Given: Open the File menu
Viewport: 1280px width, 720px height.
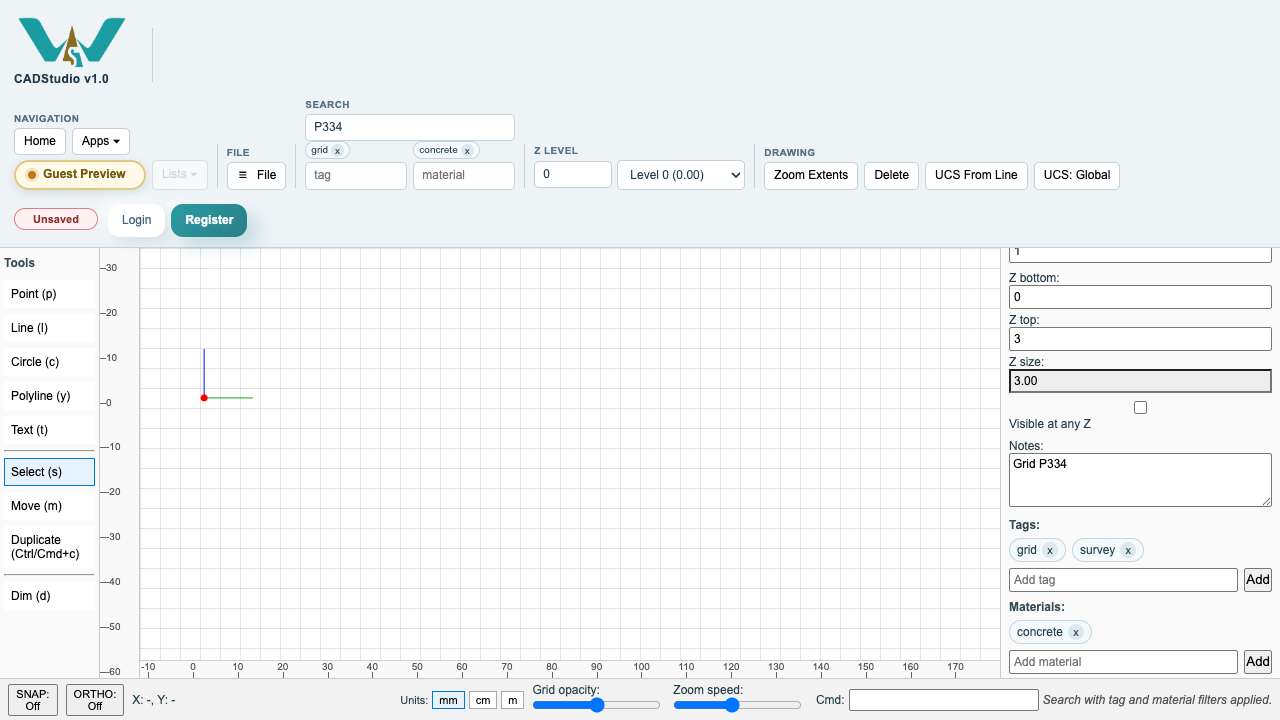Looking at the screenshot, I should pyautogui.click(x=256, y=175).
